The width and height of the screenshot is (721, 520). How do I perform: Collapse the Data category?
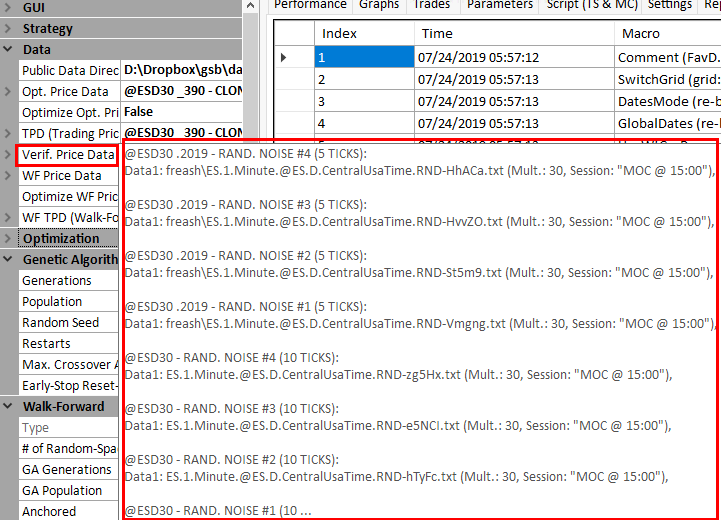9,49
